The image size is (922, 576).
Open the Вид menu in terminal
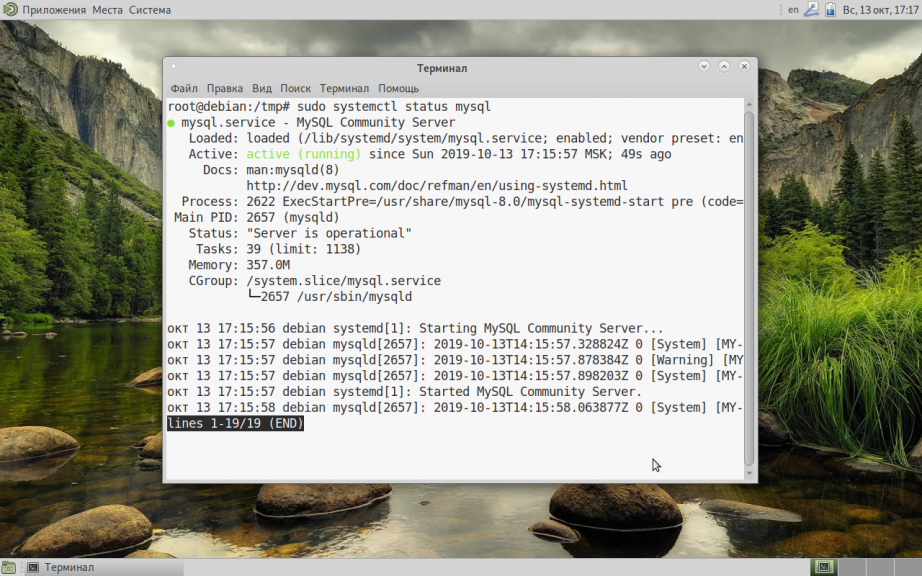pos(262,88)
